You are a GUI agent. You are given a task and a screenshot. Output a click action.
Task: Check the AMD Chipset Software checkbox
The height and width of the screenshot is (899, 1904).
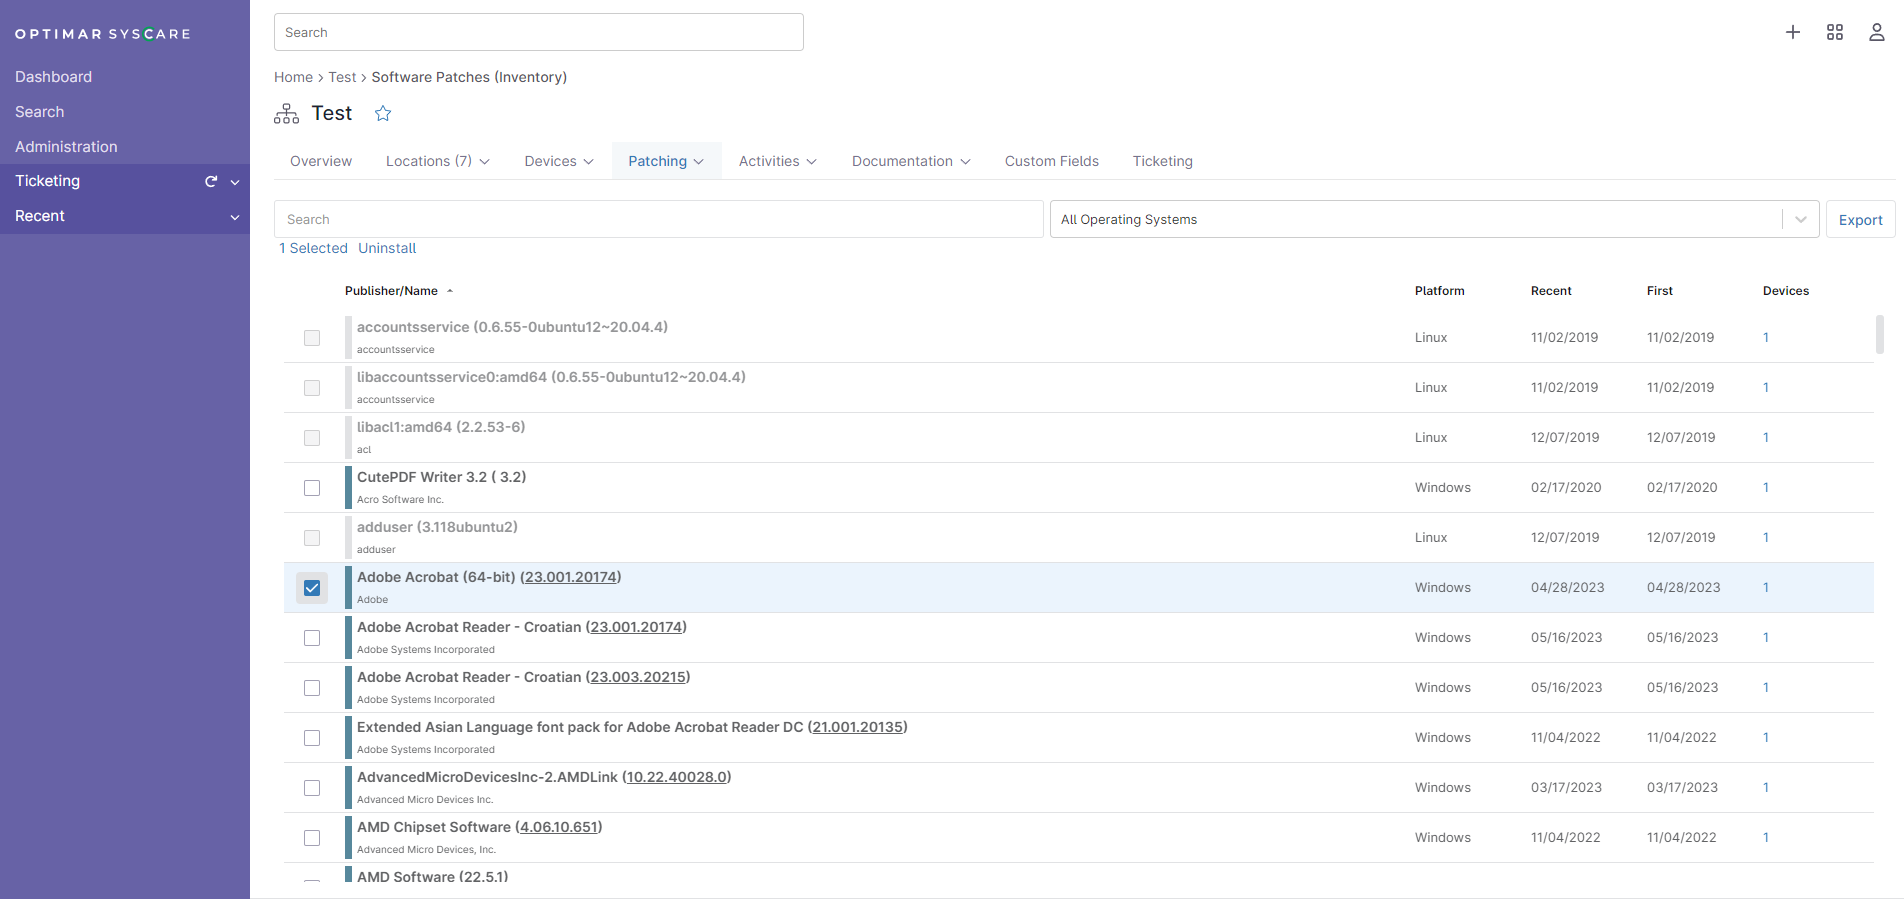[x=312, y=838]
